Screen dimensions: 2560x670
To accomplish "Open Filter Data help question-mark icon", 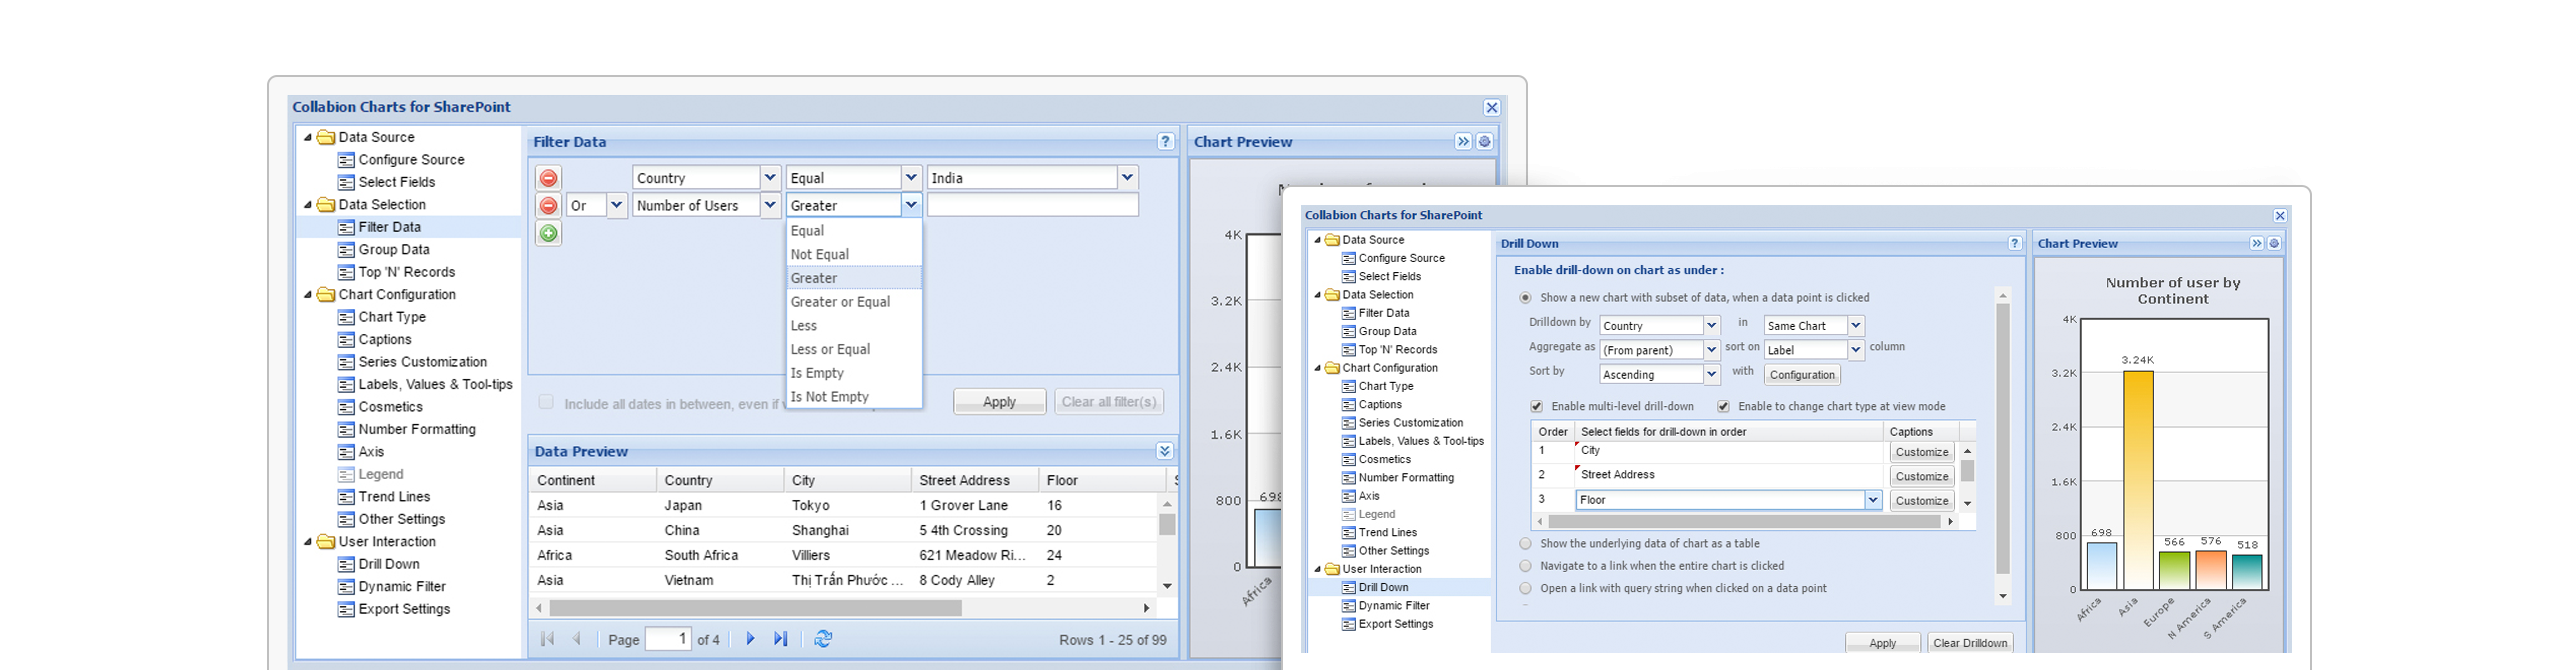I will (x=1165, y=142).
